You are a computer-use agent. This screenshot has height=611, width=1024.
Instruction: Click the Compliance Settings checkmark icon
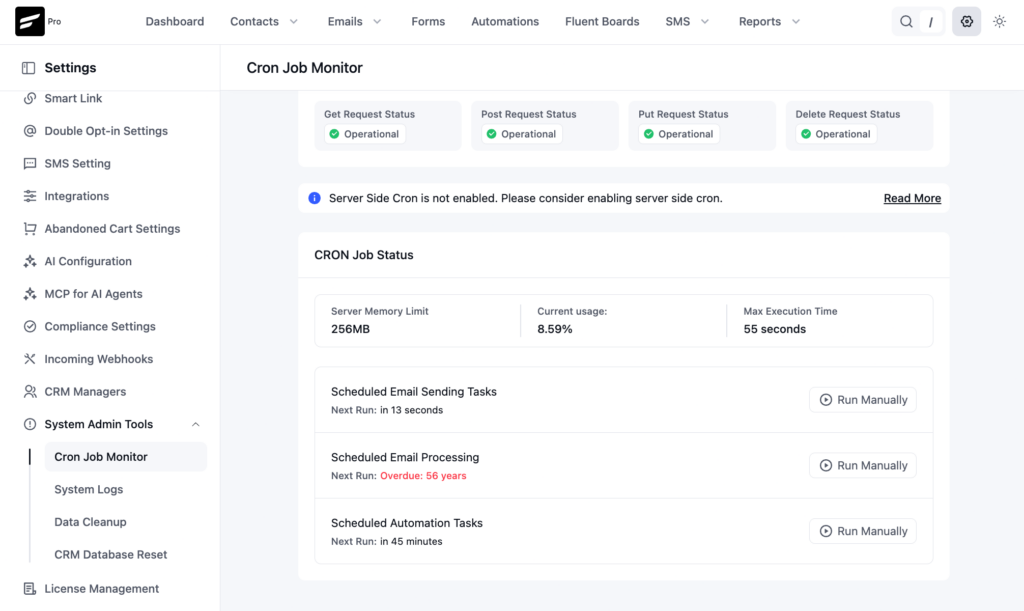(29, 327)
